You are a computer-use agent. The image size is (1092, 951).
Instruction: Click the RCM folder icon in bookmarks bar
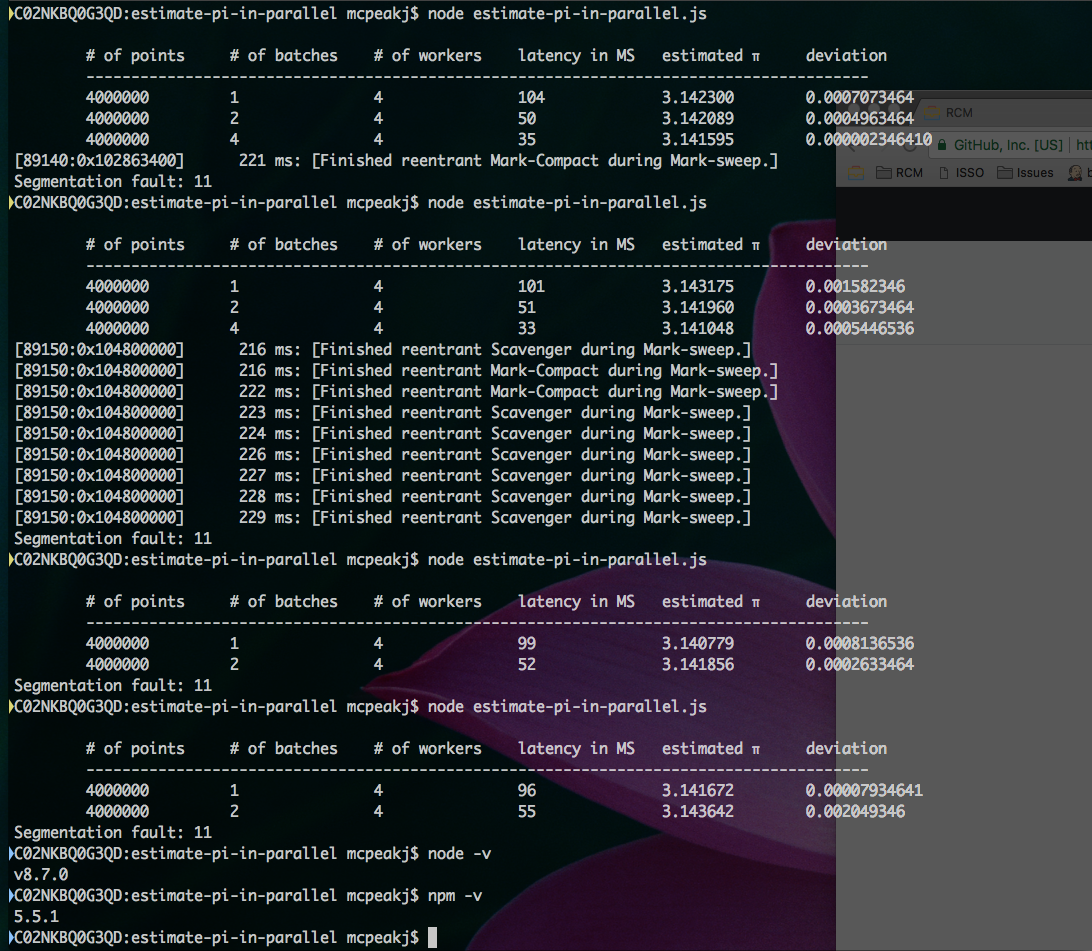[884, 173]
